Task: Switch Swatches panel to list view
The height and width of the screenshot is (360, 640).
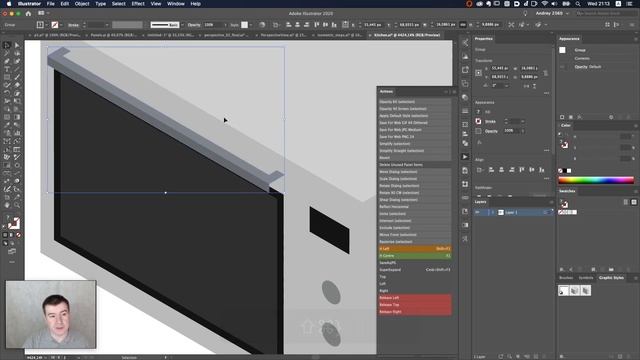Action: [626, 202]
